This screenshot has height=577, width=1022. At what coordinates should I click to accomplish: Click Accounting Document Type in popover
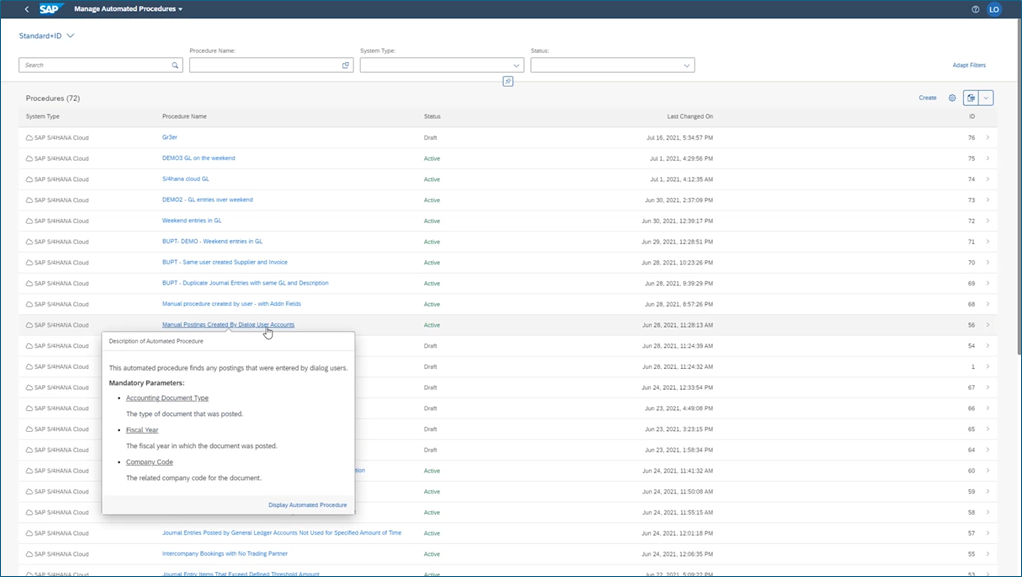tap(168, 398)
